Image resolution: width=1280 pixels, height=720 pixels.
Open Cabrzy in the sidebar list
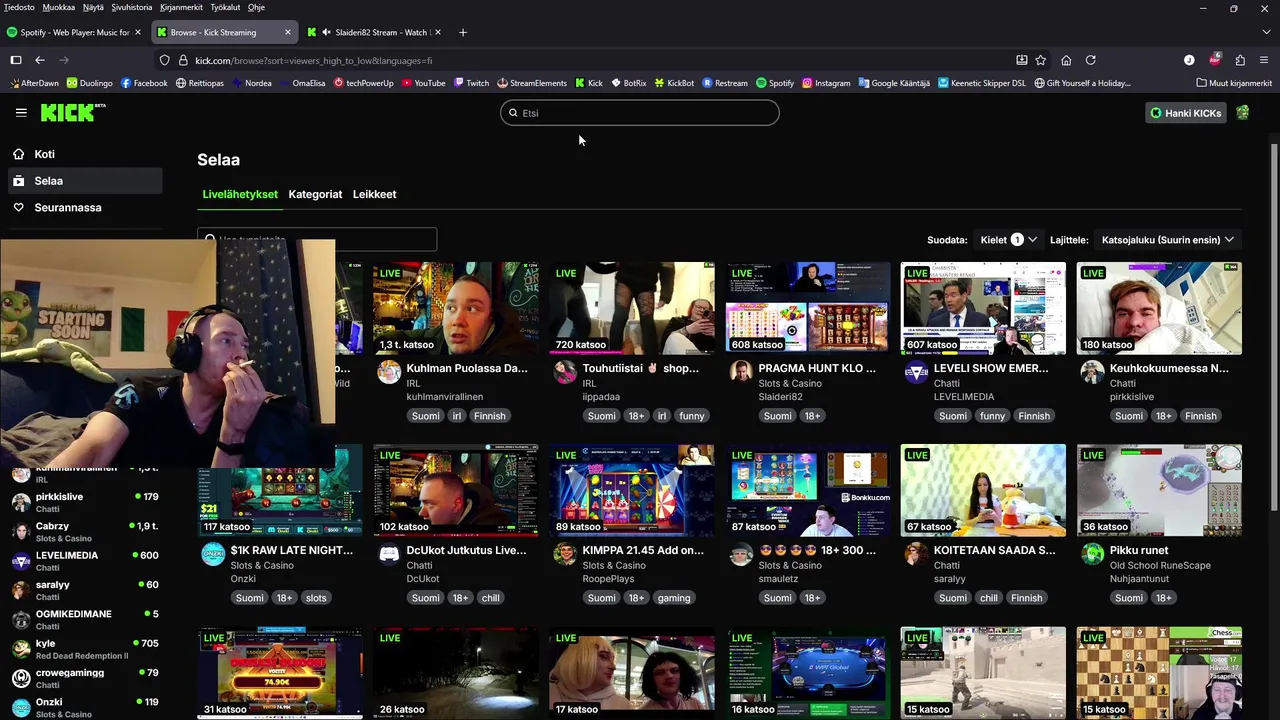pyautogui.click(x=85, y=532)
